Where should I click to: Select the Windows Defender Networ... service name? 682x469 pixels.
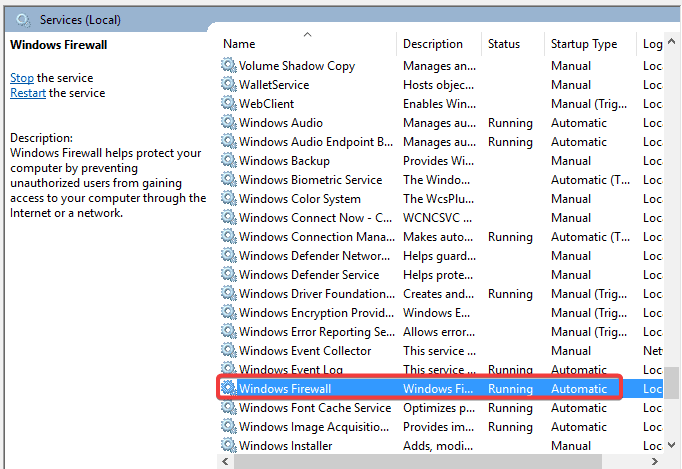pos(314,256)
